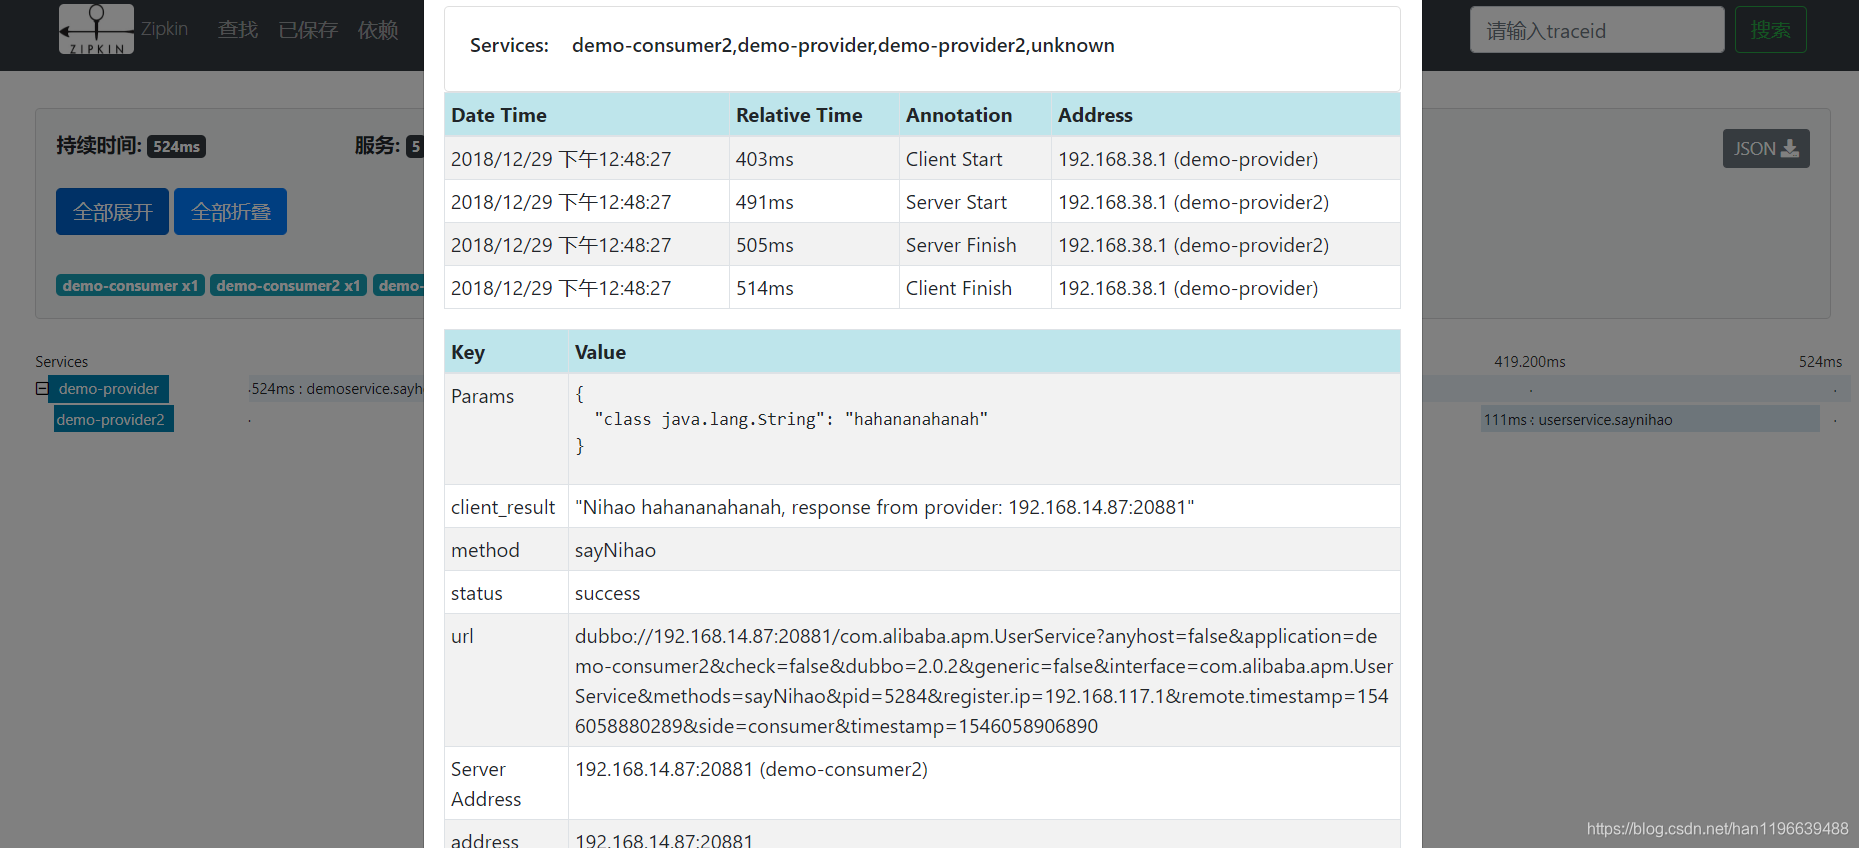1859x848 pixels.
Task: Click the Params key cell
Action: (506, 429)
